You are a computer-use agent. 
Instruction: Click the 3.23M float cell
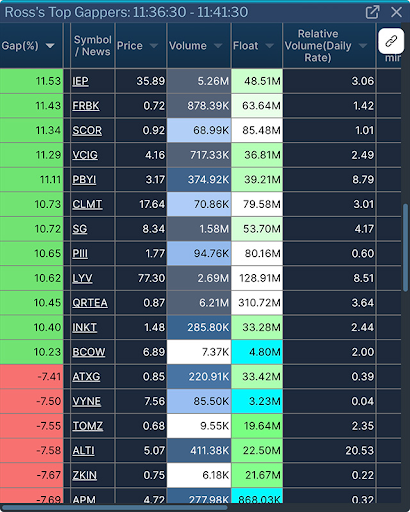[257, 401]
